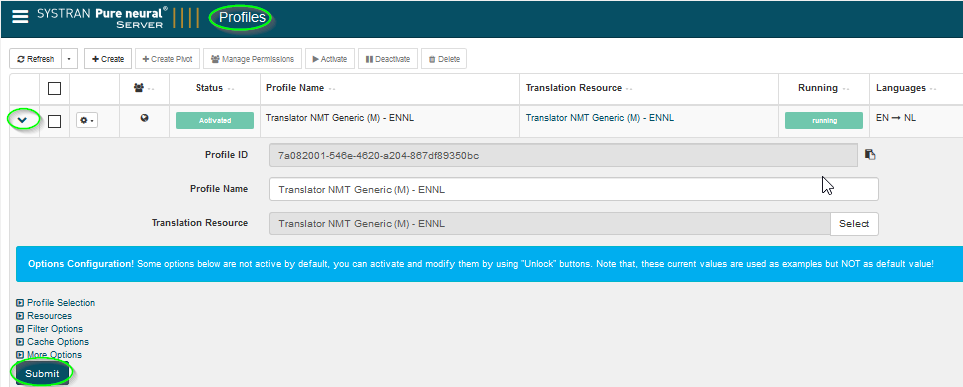The image size is (963, 387).
Task: Click Translation Resource cell in the profile row
Action: (x=600, y=118)
